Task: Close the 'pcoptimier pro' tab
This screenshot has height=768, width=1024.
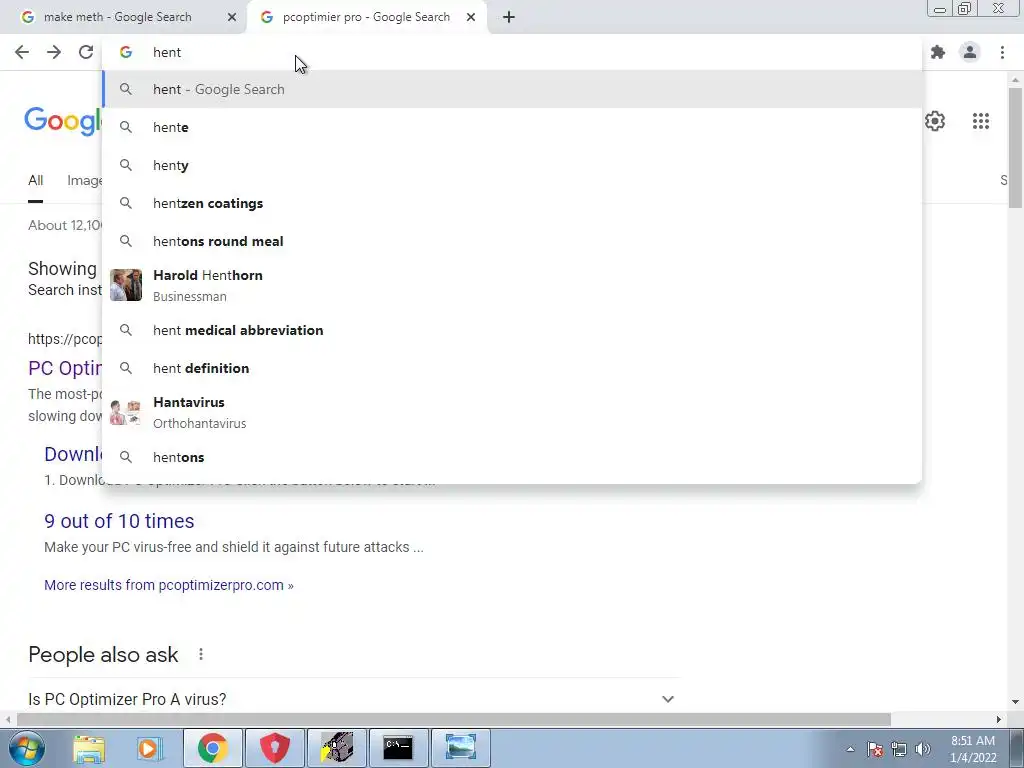Action: (471, 17)
